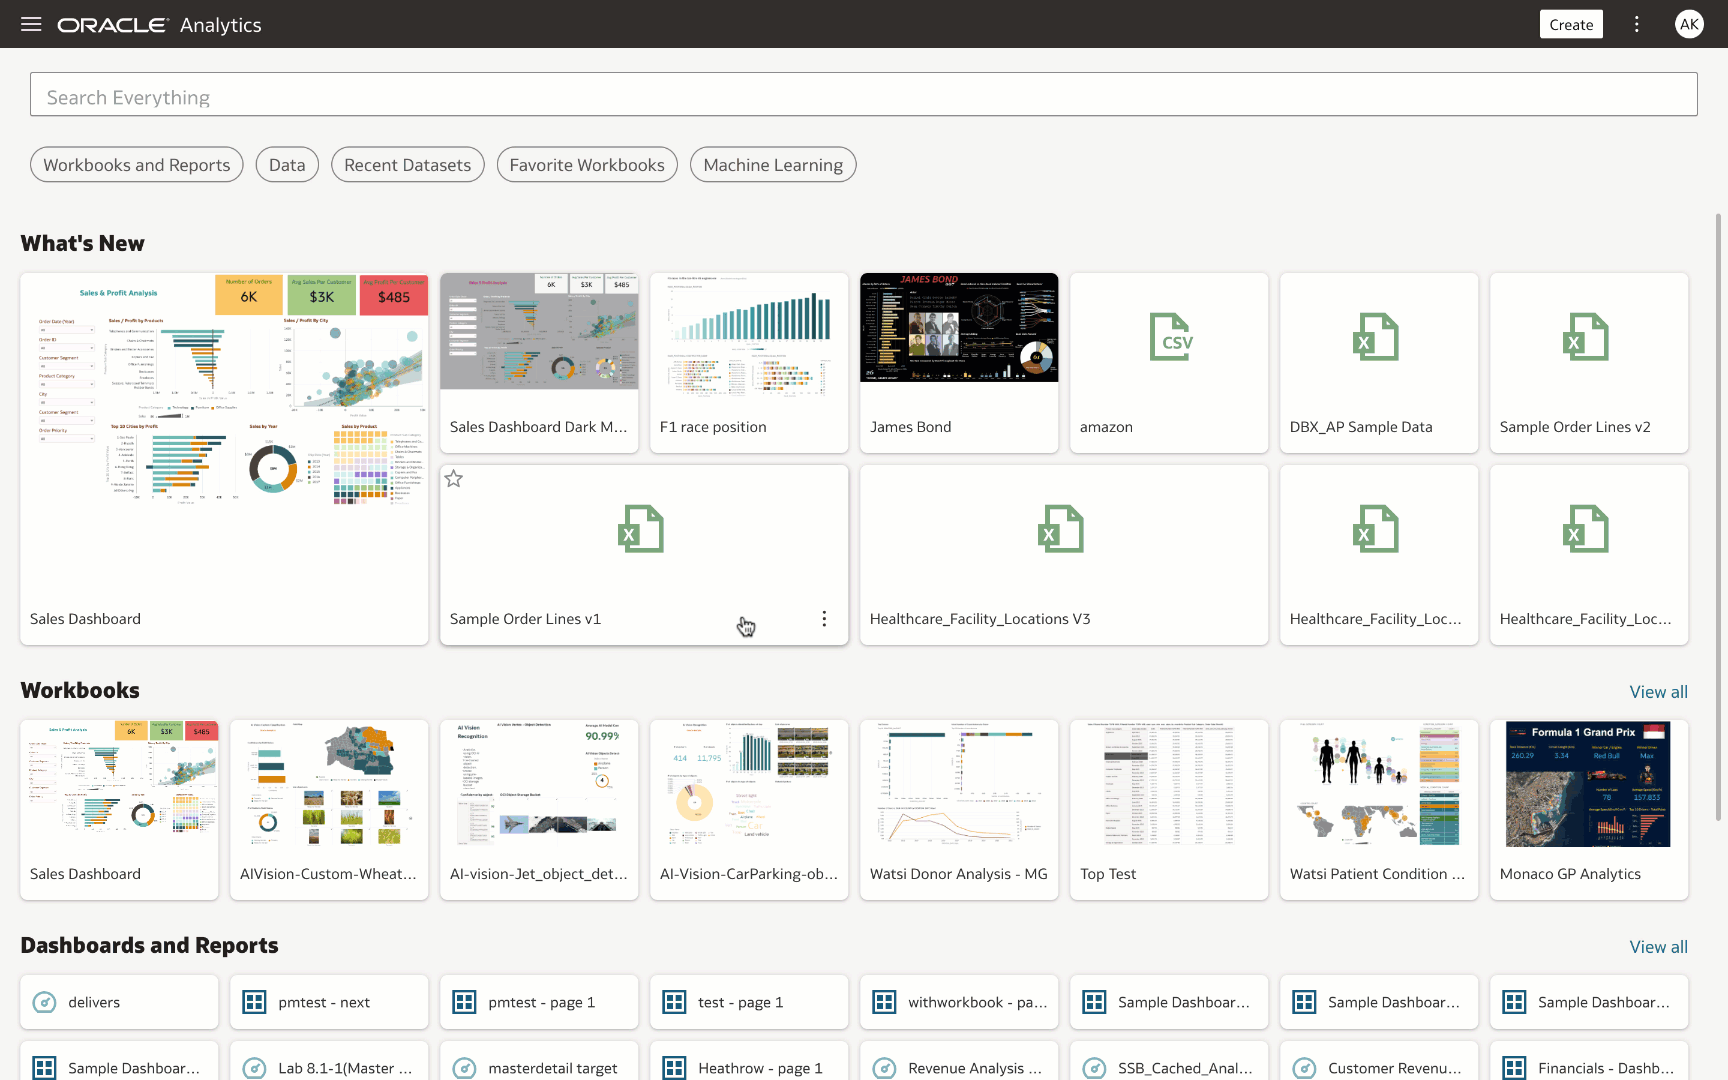Open Top Test workbook thumbnail
1728x1080 pixels.
pyautogui.click(x=1169, y=785)
